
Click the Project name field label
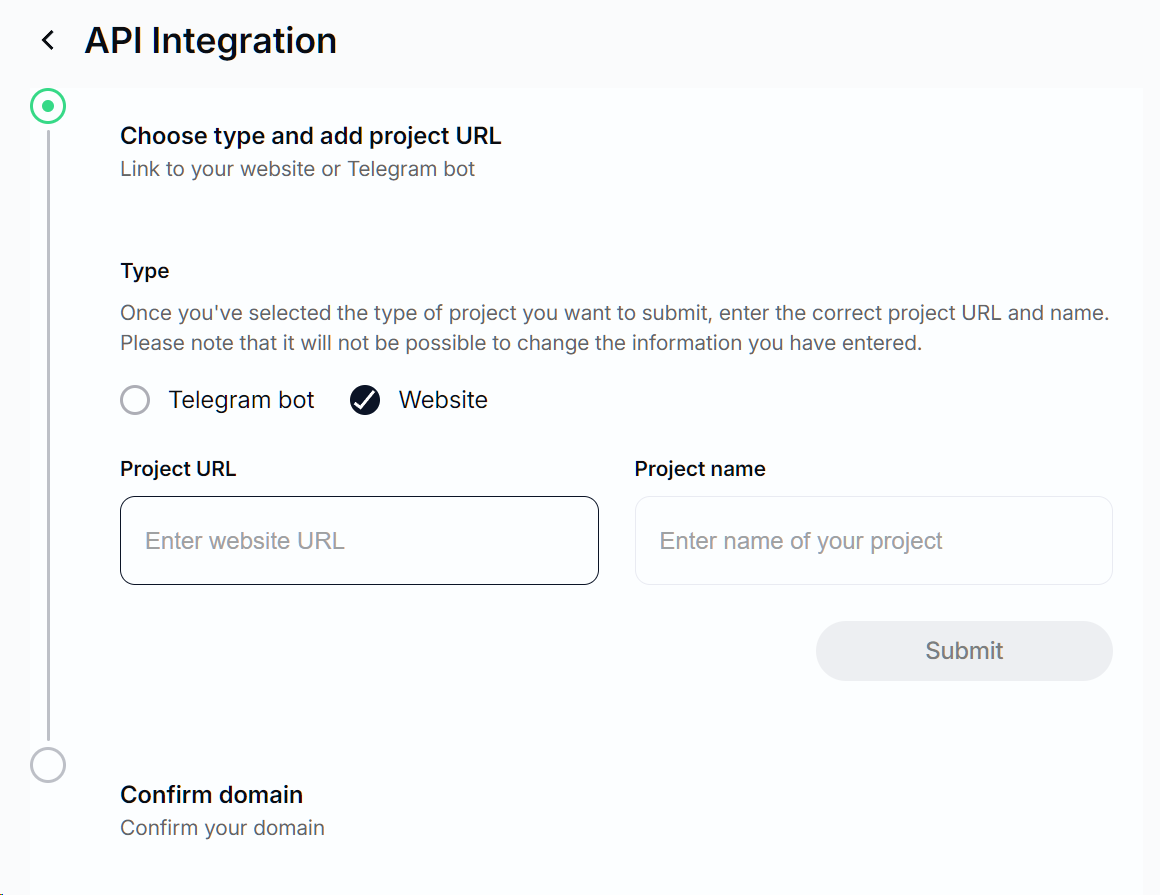point(700,470)
